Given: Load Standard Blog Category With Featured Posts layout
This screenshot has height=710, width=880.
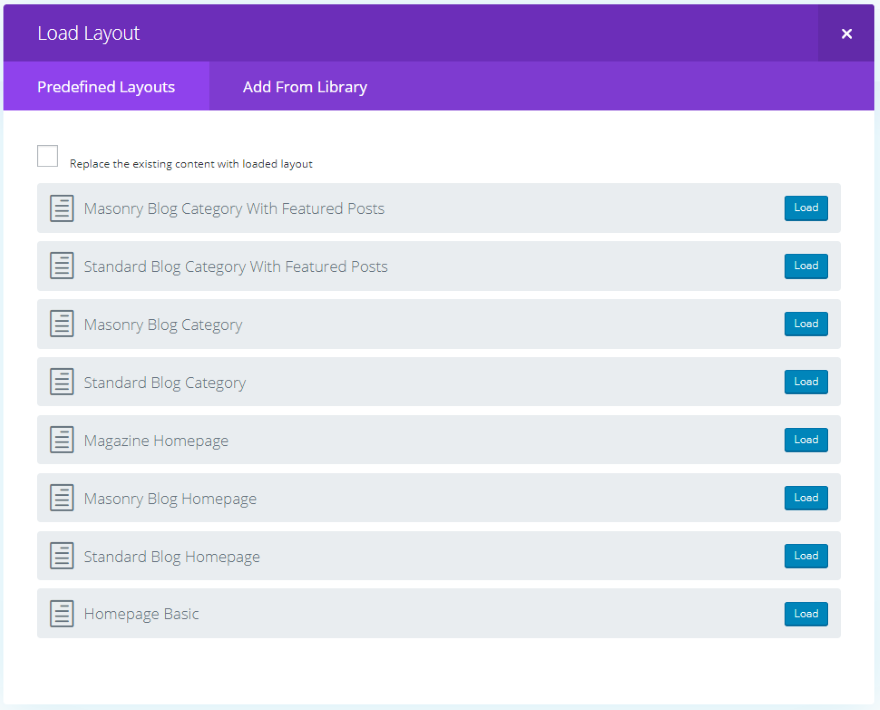Looking at the screenshot, I should coord(806,266).
